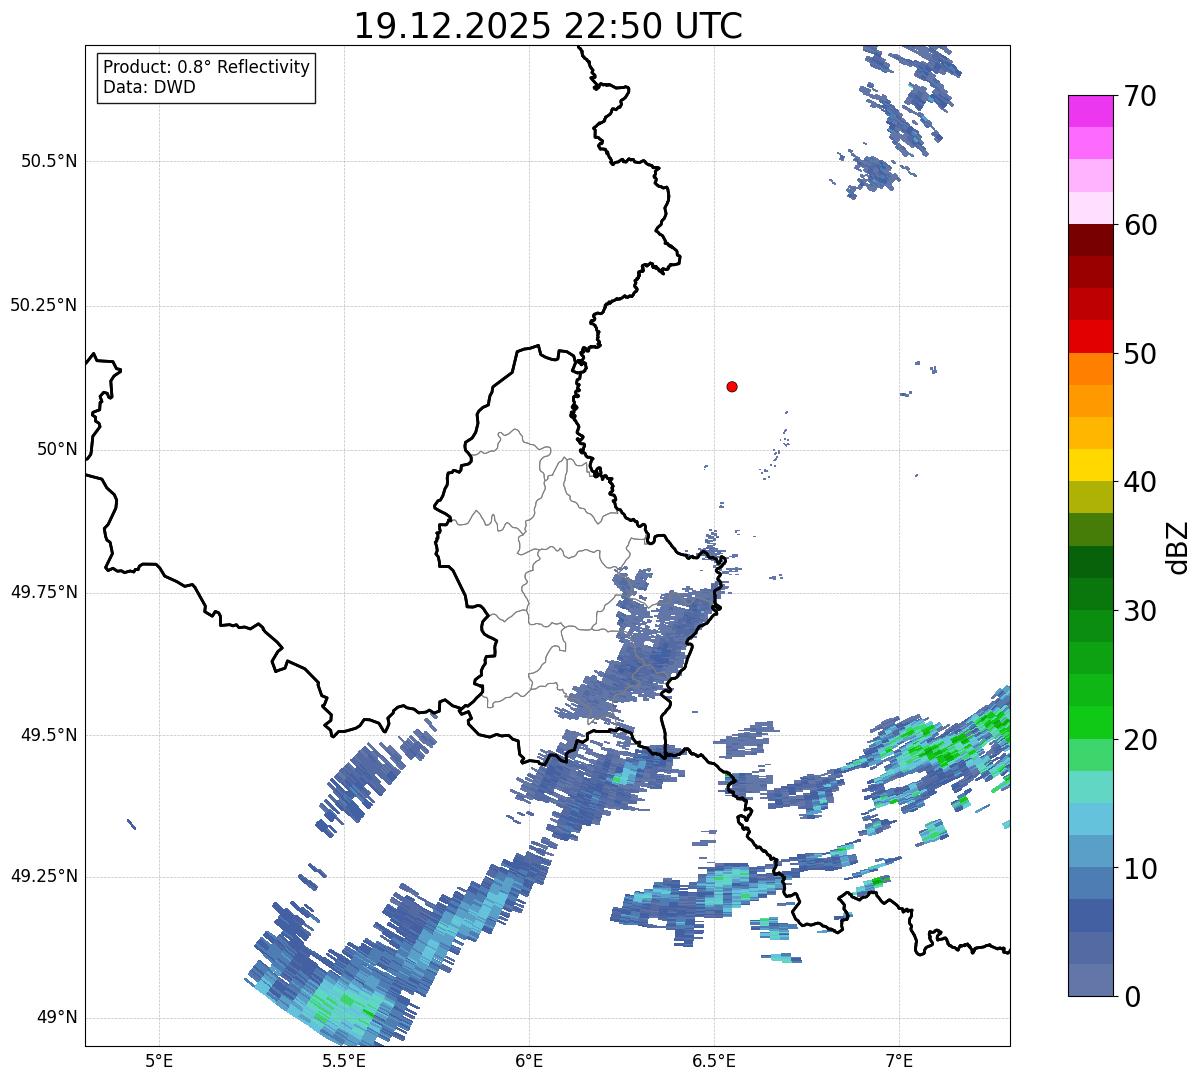
Task: Click the '7°E' longitude label
Action: coord(899,1060)
